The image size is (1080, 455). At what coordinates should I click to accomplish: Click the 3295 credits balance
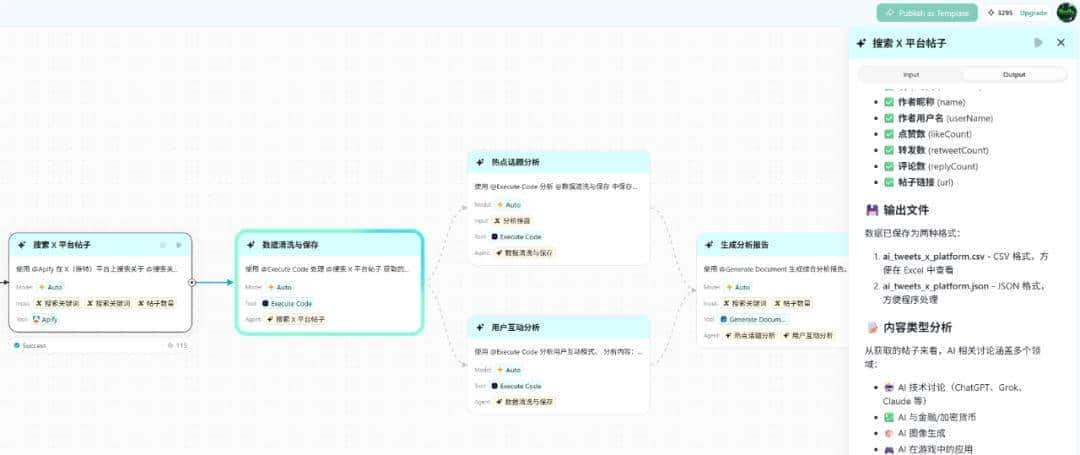pyautogui.click(x=1005, y=13)
